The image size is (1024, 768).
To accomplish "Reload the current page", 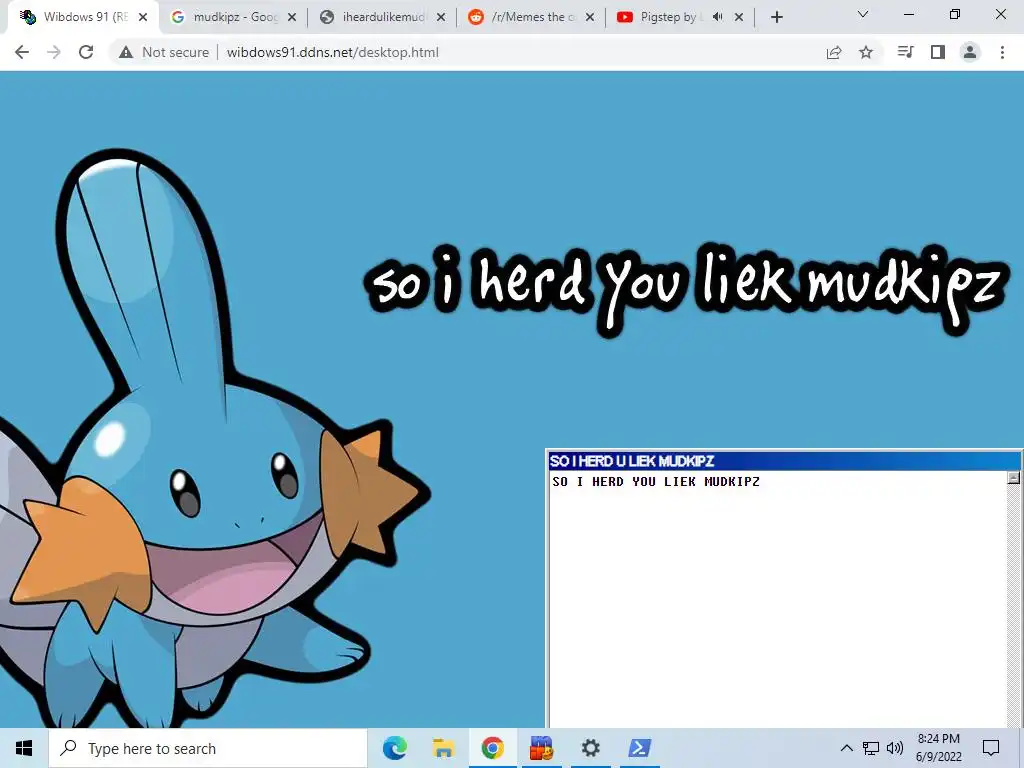I will pyautogui.click(x=86, y=52).
